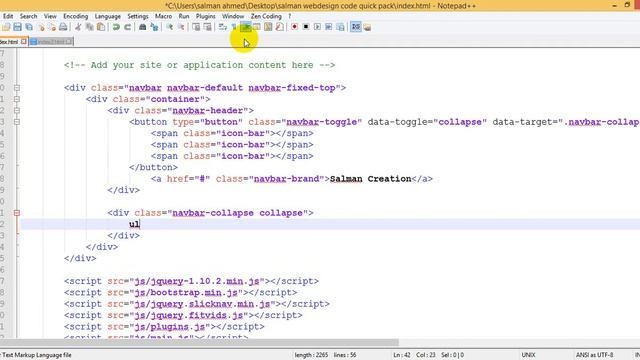Image resolution: width=640 pixels, height=360 pixels.
Task: Open the Window menu
Action: (x=233, y=16)
